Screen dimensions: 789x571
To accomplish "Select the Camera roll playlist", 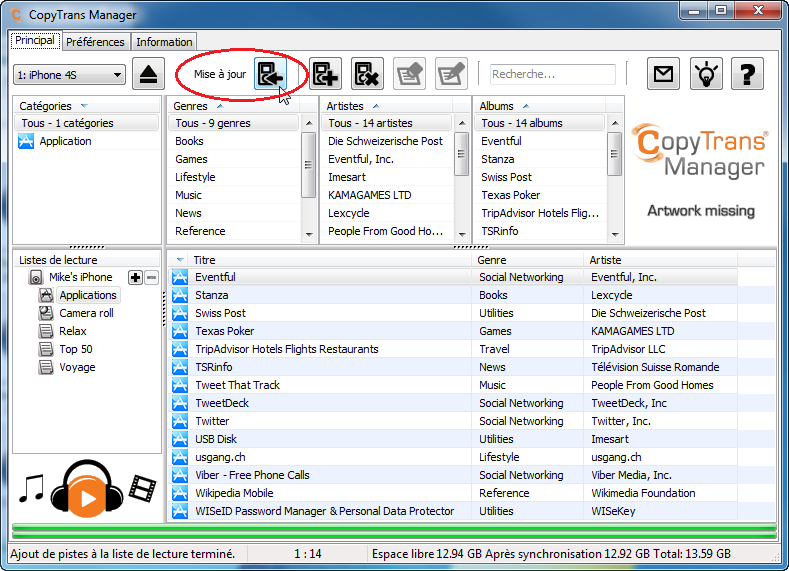I will pos(86,313).
